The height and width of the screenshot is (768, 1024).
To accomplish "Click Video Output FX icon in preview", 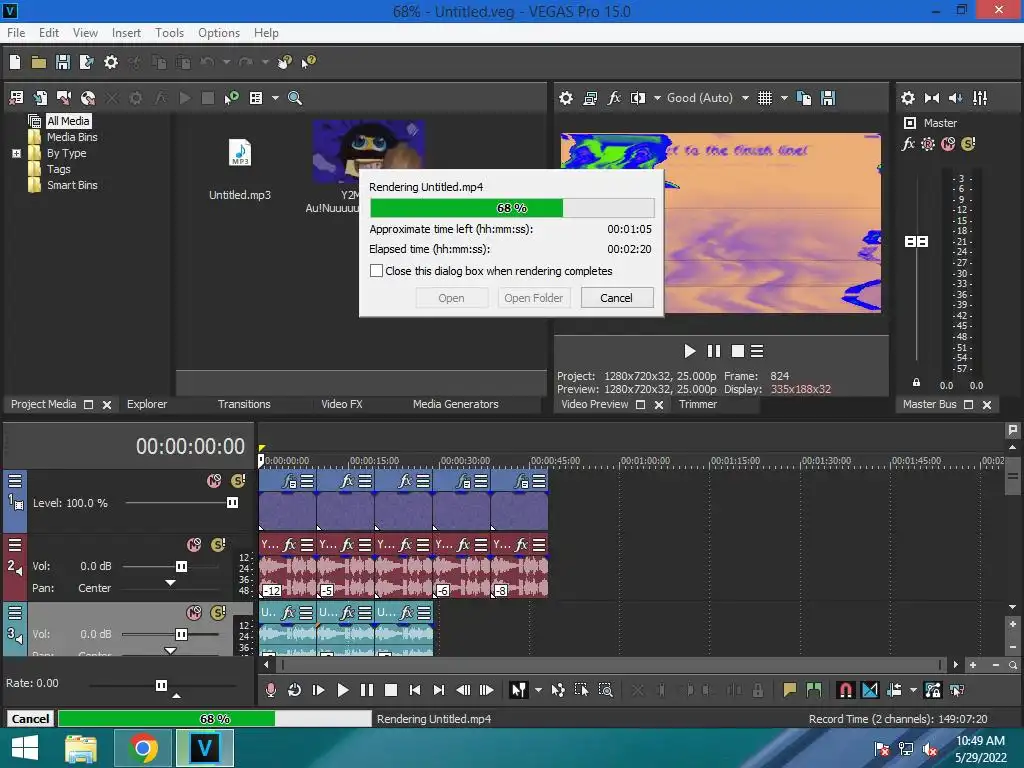I will 614,98.
